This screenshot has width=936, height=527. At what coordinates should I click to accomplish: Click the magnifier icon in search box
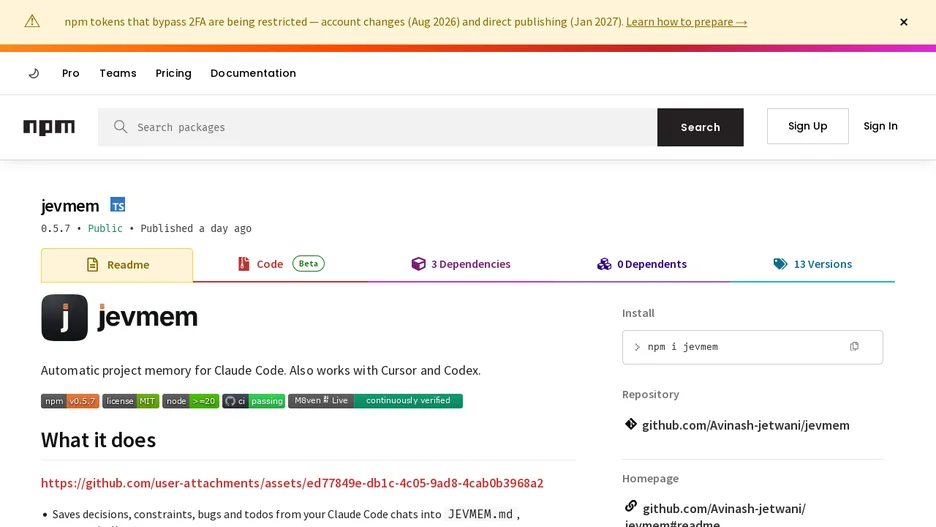click(x=121, y=127)
